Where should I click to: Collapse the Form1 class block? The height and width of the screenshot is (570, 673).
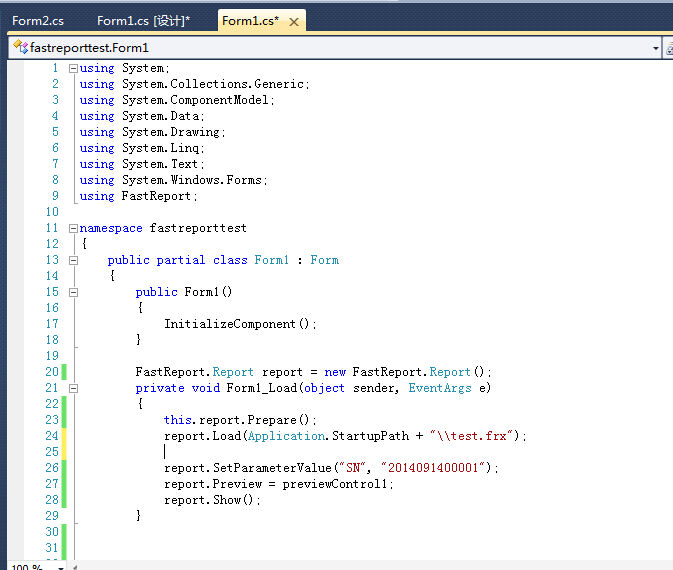[x=73, y=261]
